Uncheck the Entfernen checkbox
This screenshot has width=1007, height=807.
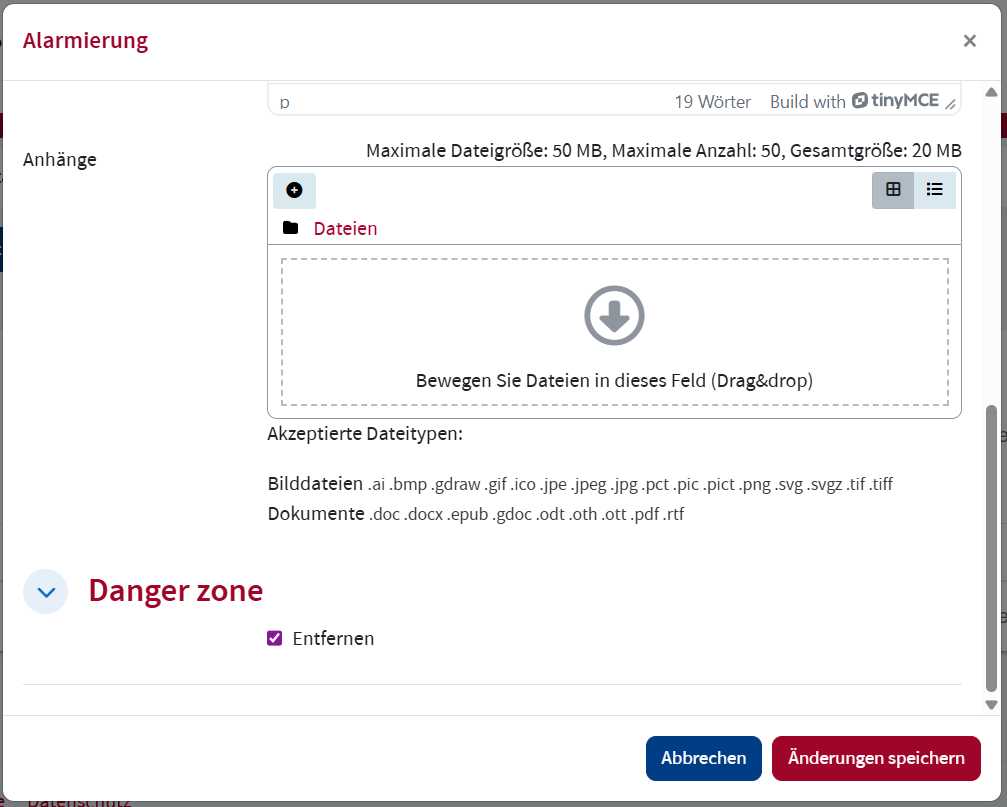click(x=275, y=638)
